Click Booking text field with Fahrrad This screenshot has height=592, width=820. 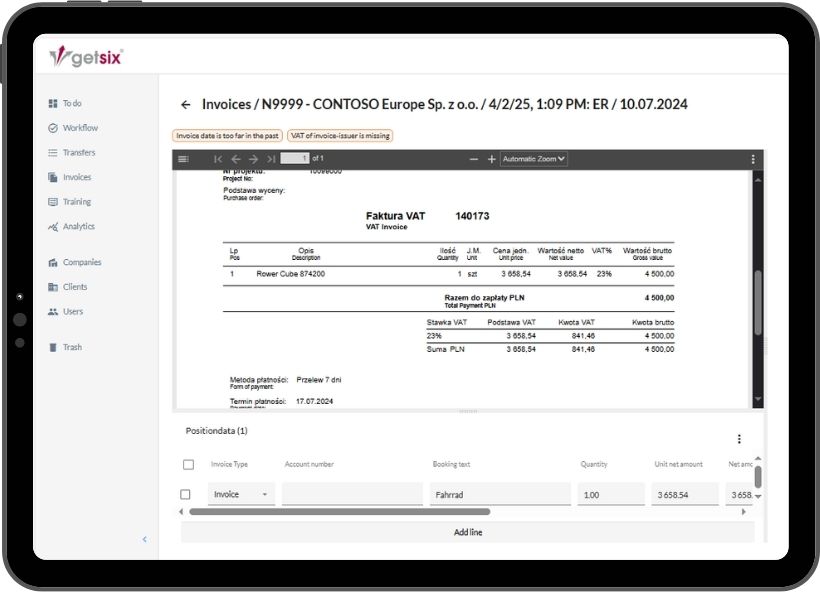tap(500, 494)
